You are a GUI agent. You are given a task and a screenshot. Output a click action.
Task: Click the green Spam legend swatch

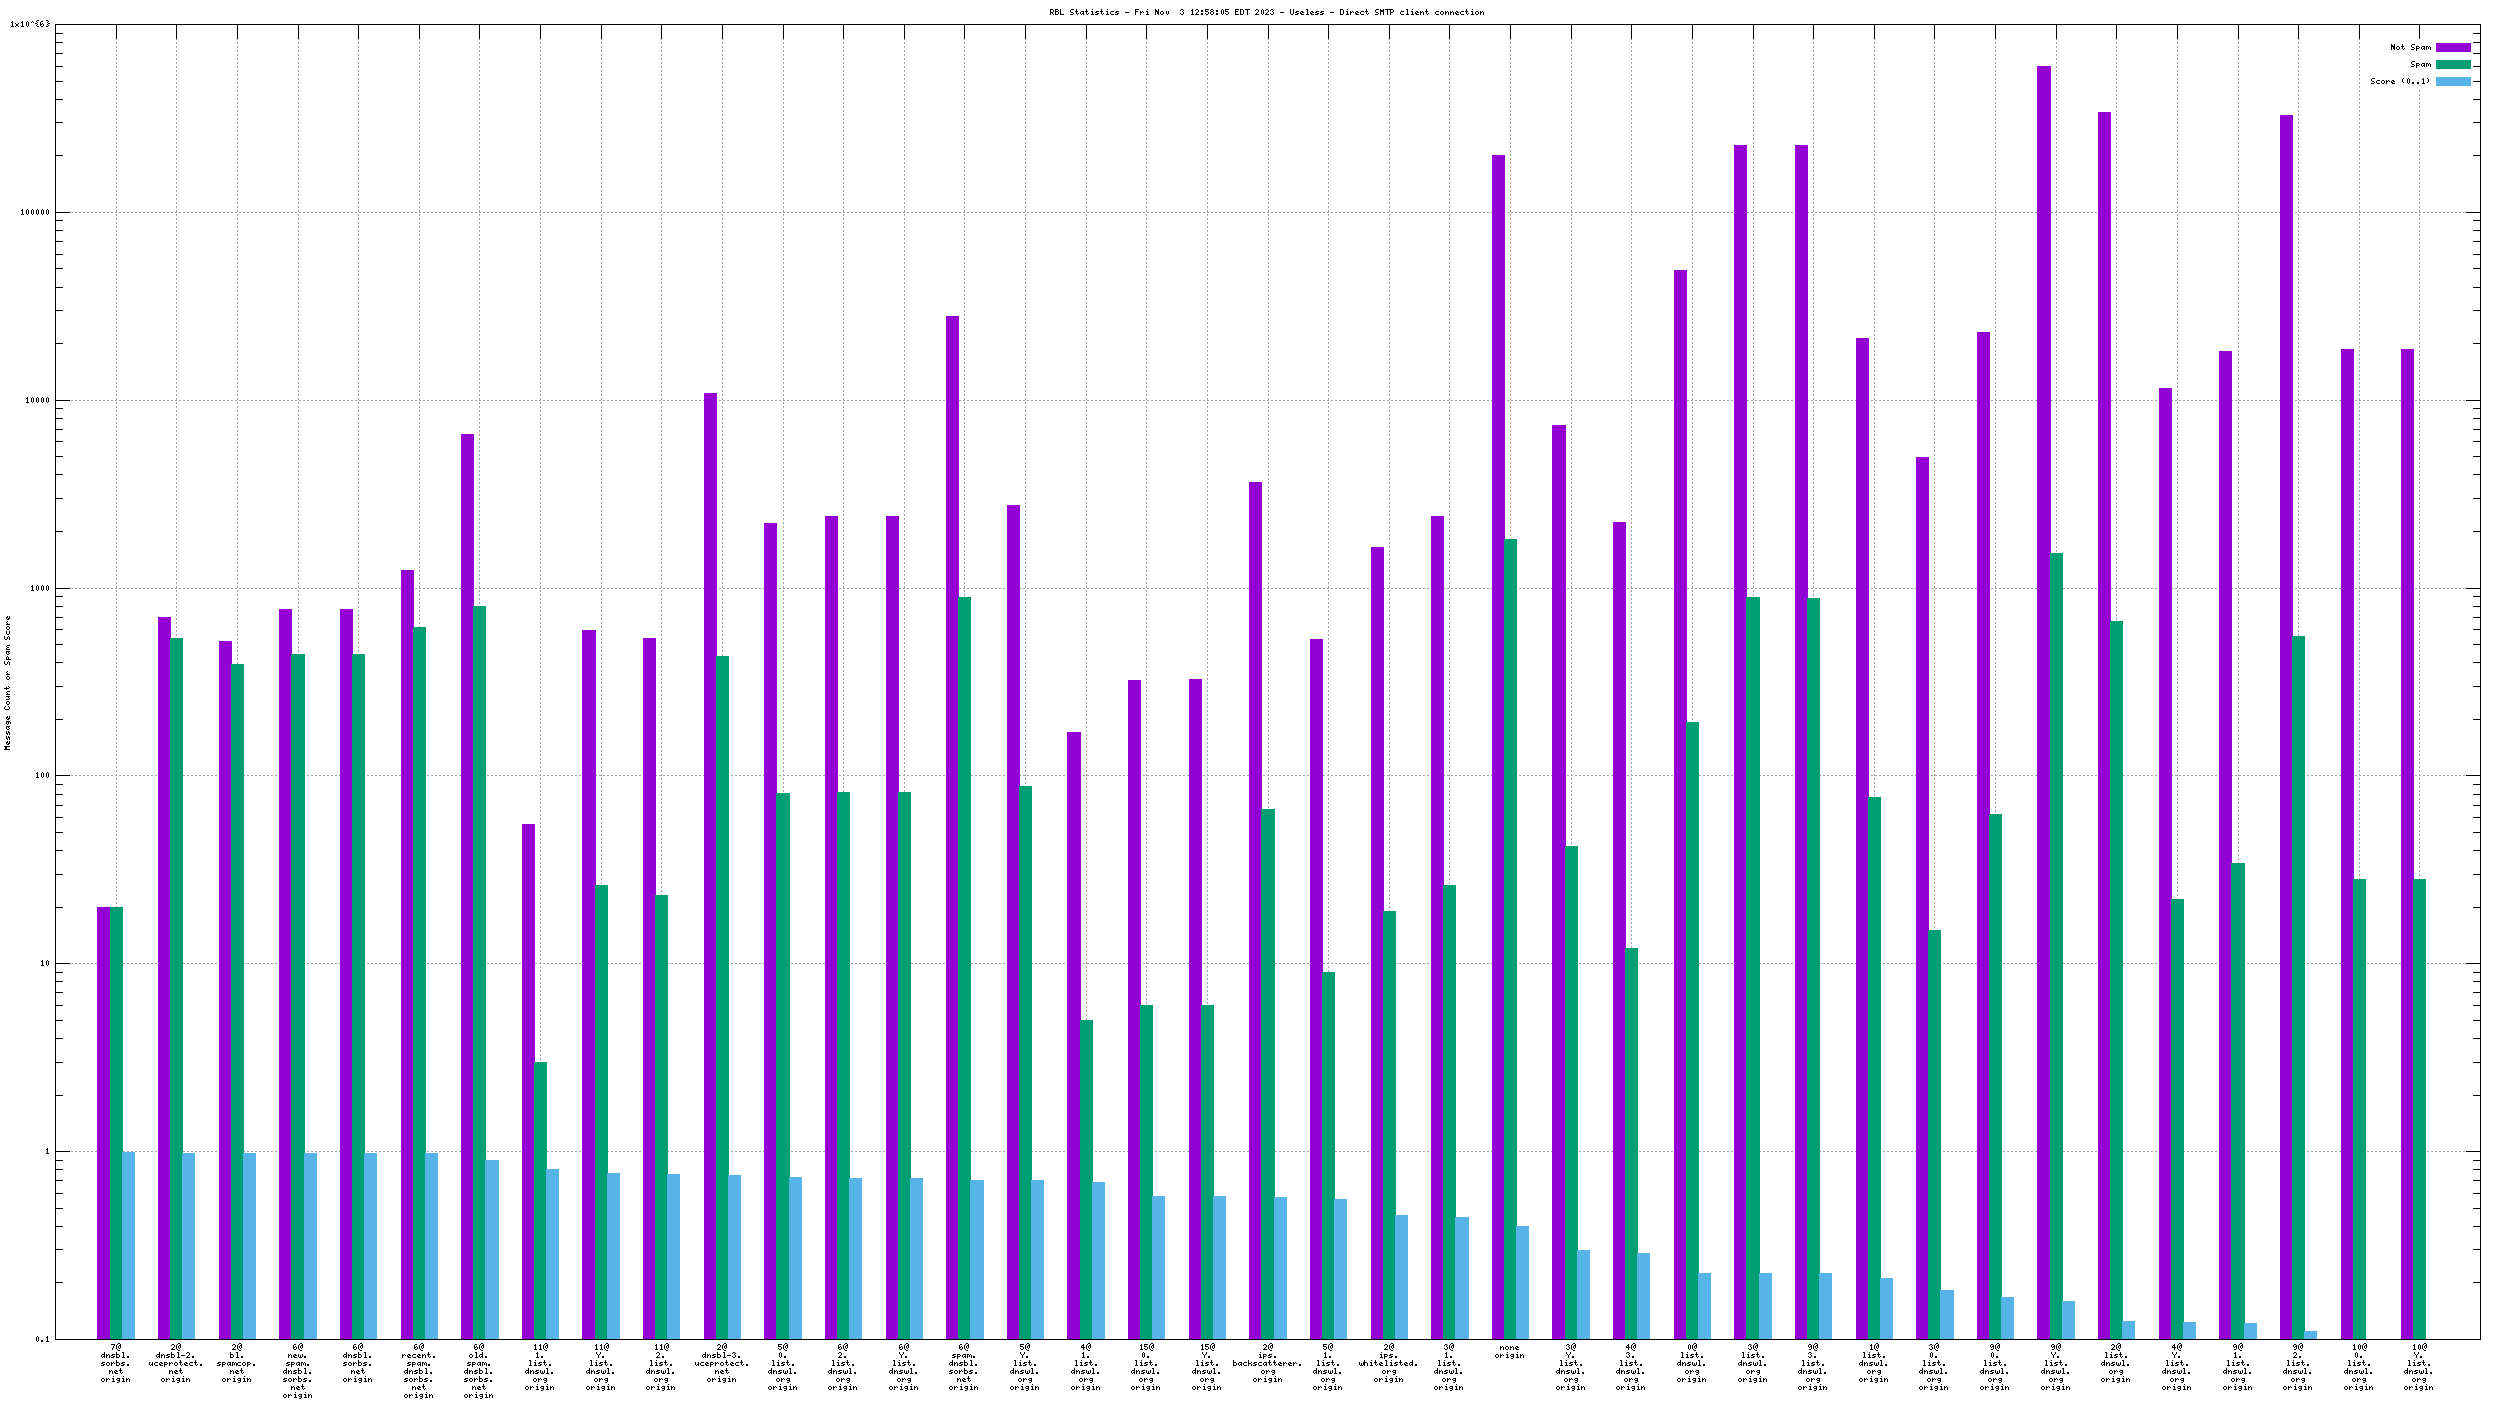2452,64
